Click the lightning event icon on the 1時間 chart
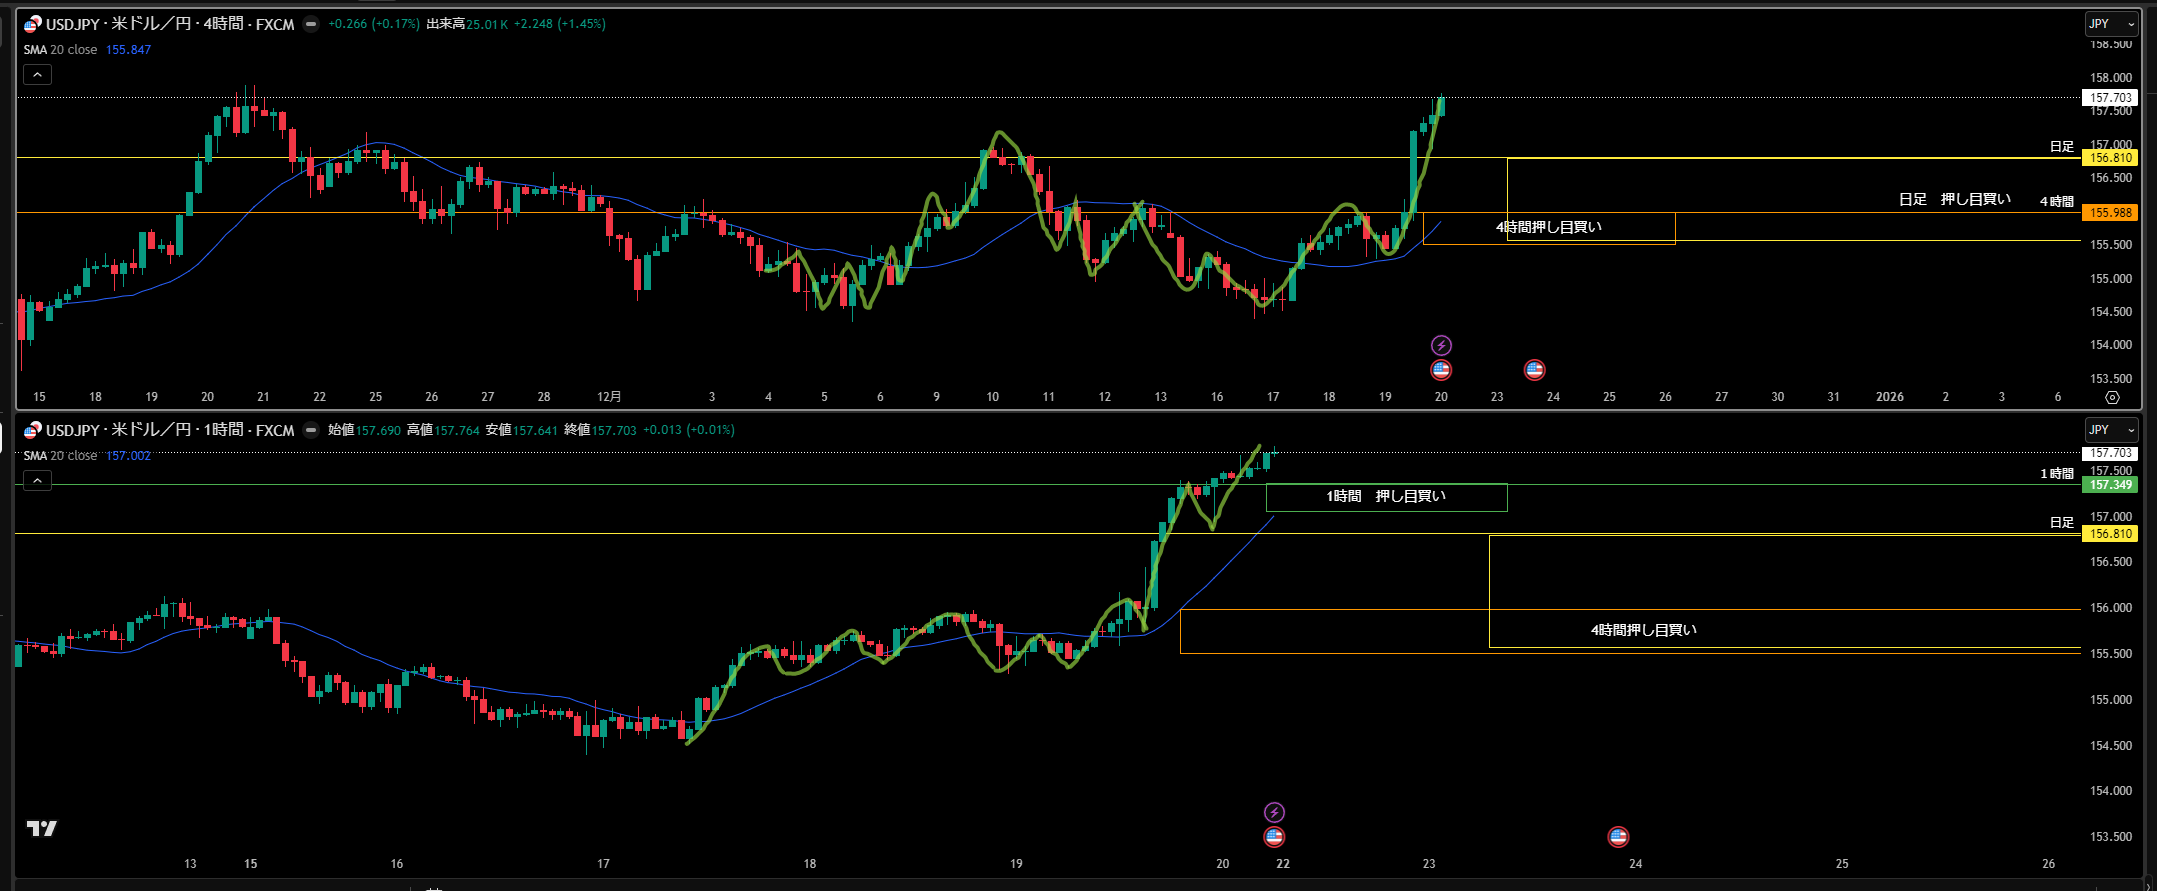Viewport: 2157px width, 891px height. 1274,812
